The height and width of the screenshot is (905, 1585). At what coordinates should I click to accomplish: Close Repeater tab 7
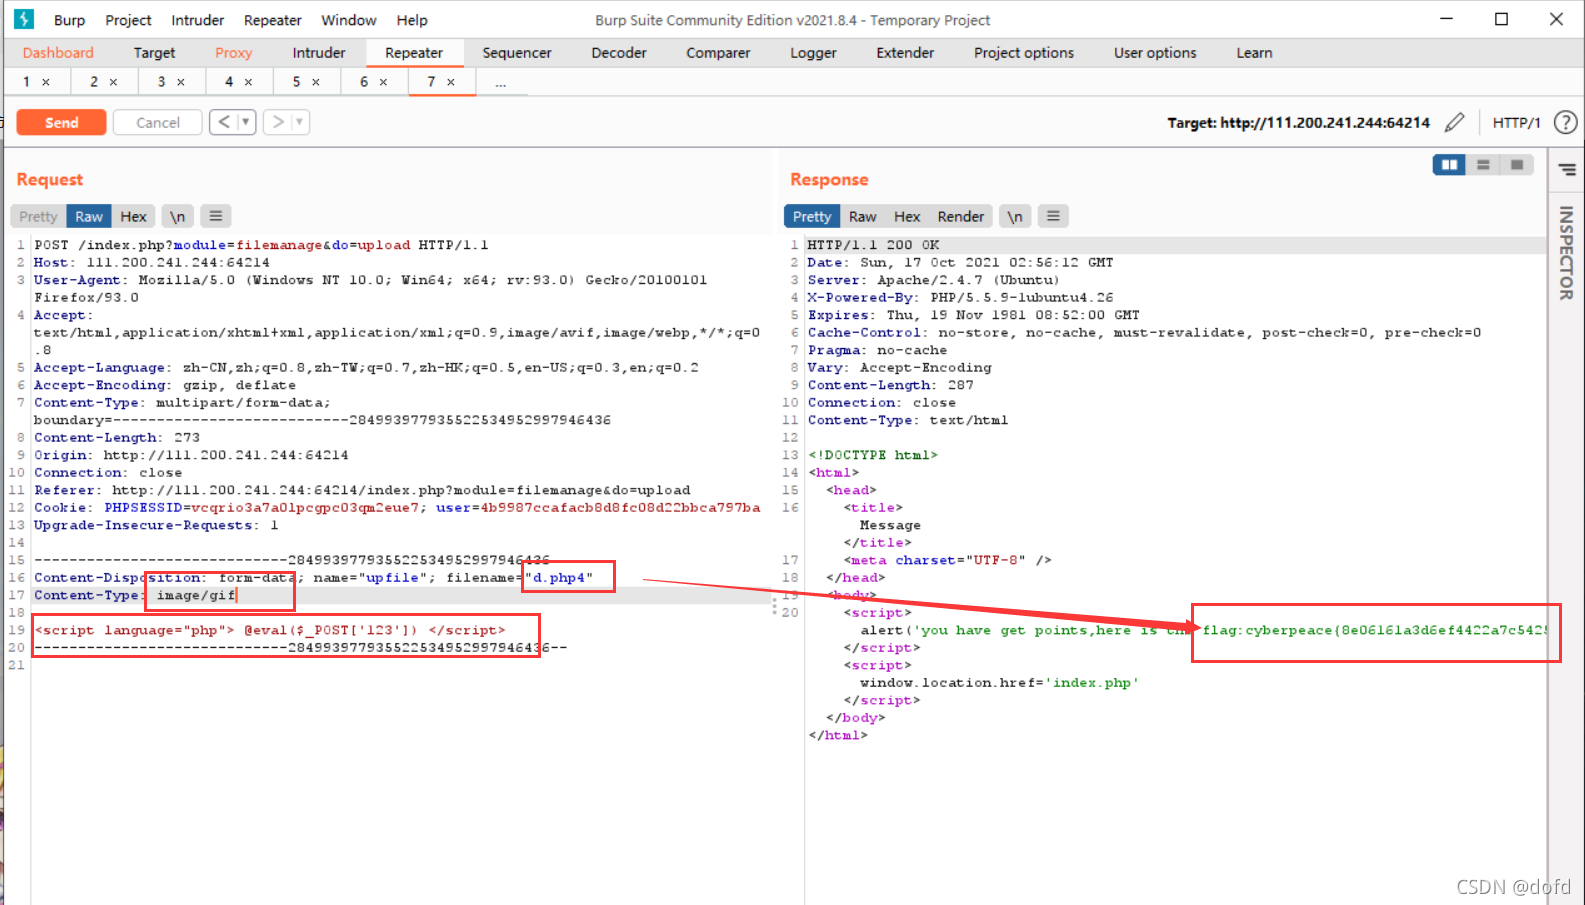click(451, 82)
